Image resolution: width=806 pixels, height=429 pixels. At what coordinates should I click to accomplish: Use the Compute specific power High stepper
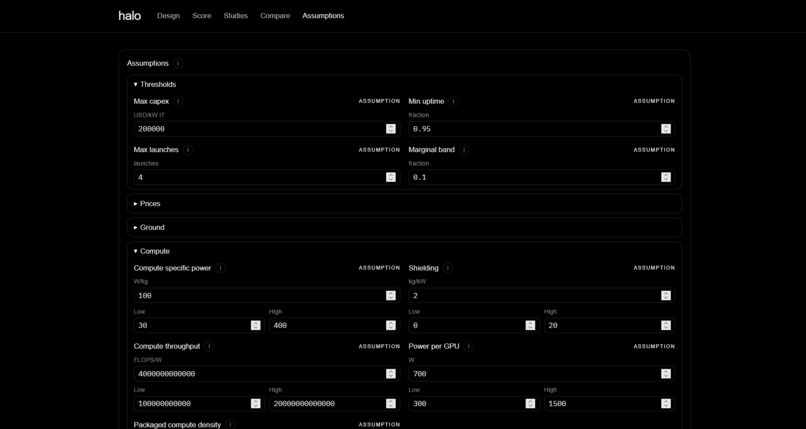pyautogui.click(x=391, y=325)
